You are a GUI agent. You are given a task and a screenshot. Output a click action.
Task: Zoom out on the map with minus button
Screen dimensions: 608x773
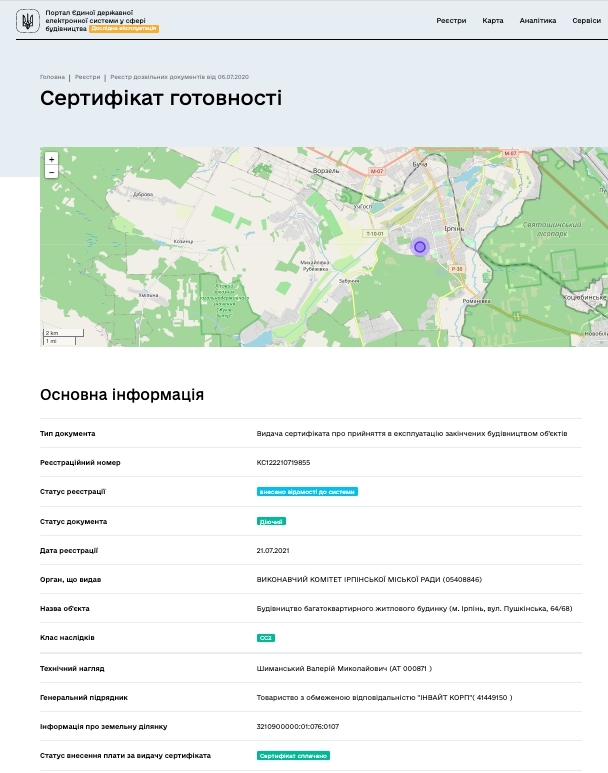(51, 172)
